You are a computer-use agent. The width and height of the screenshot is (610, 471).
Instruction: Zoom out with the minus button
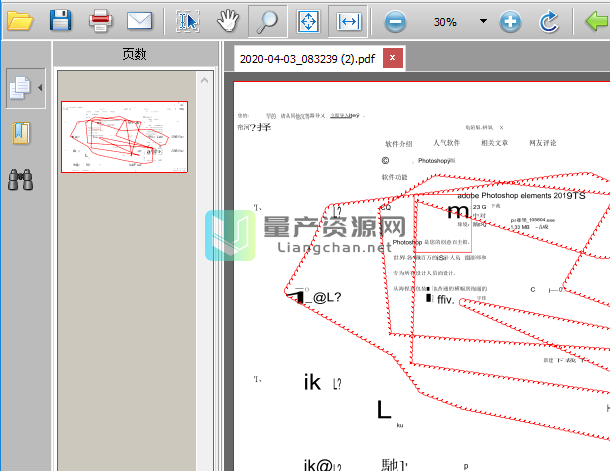click(395, 22)
